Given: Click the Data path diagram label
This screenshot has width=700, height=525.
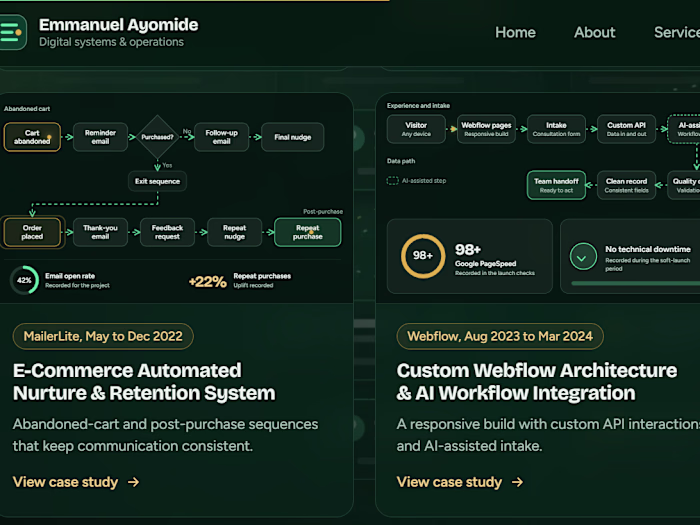Looking at the screenshot, I should (401, 161).
